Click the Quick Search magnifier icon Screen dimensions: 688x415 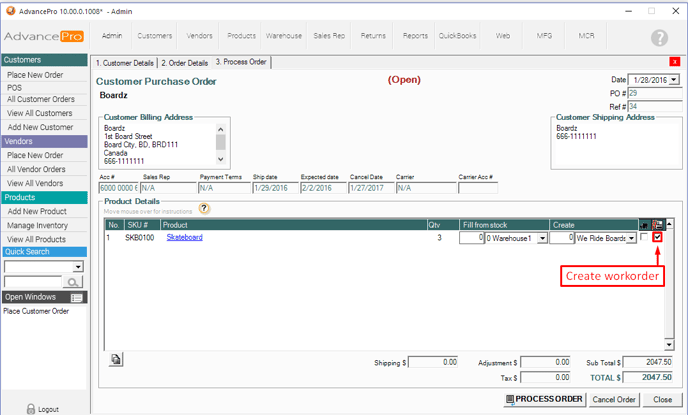[x=74, y=283]
